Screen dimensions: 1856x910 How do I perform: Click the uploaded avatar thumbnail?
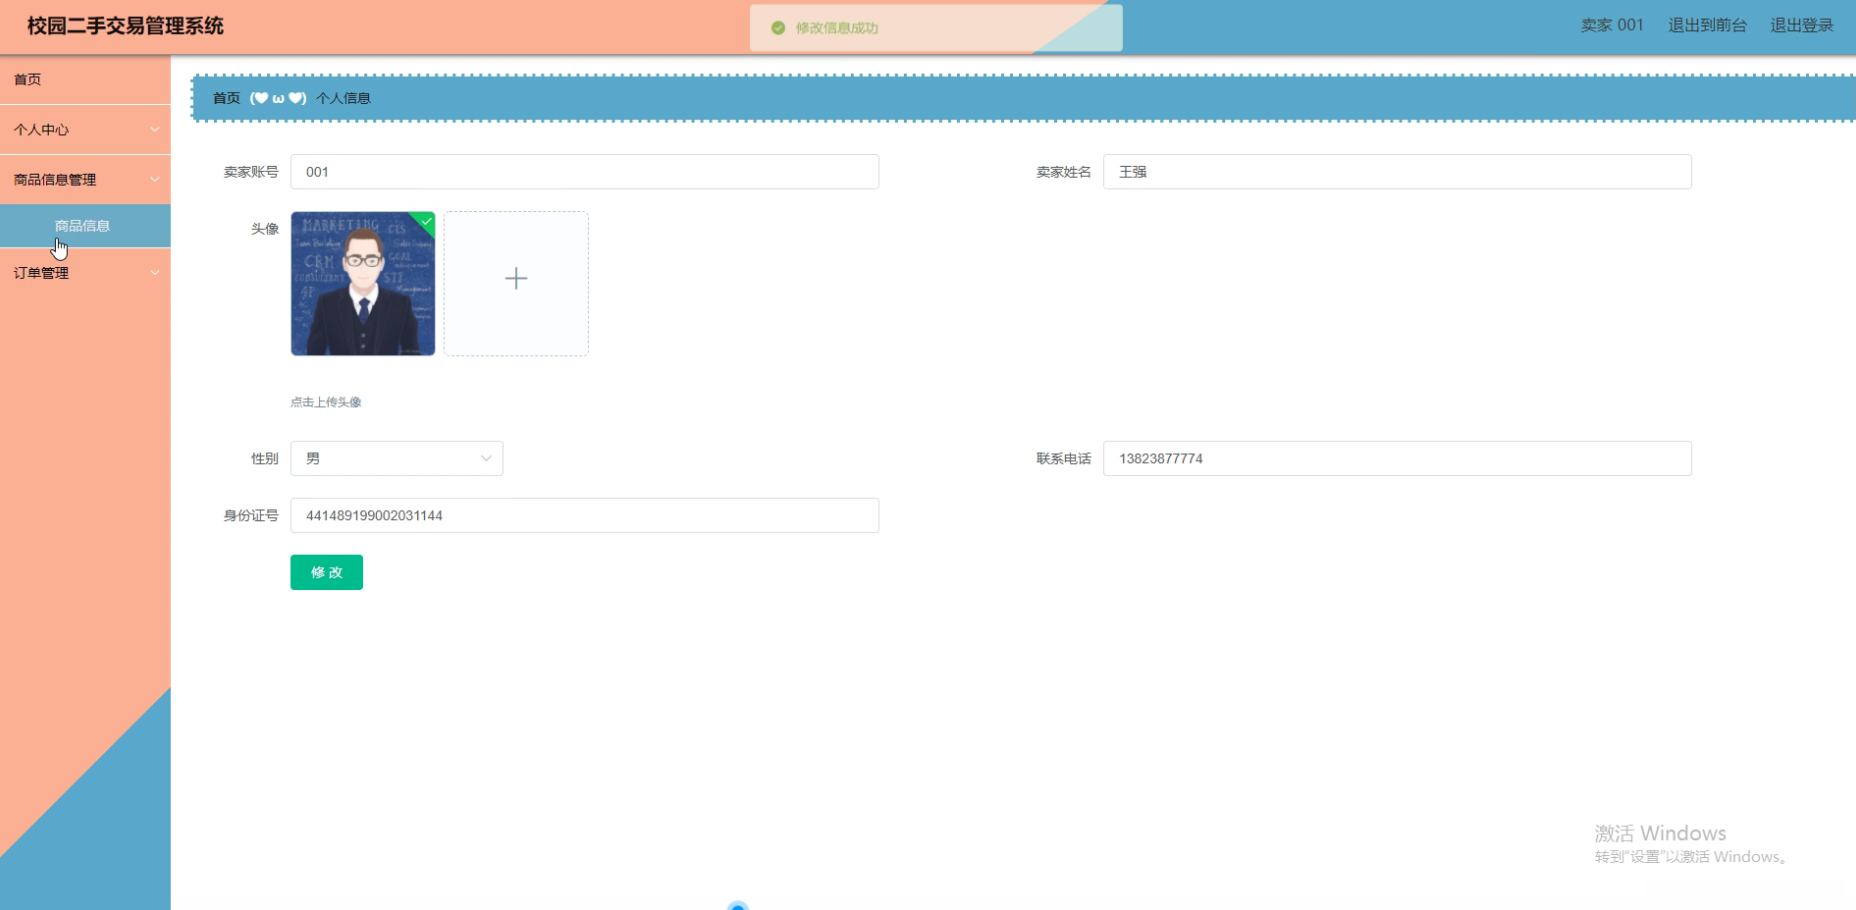[363, 284]
